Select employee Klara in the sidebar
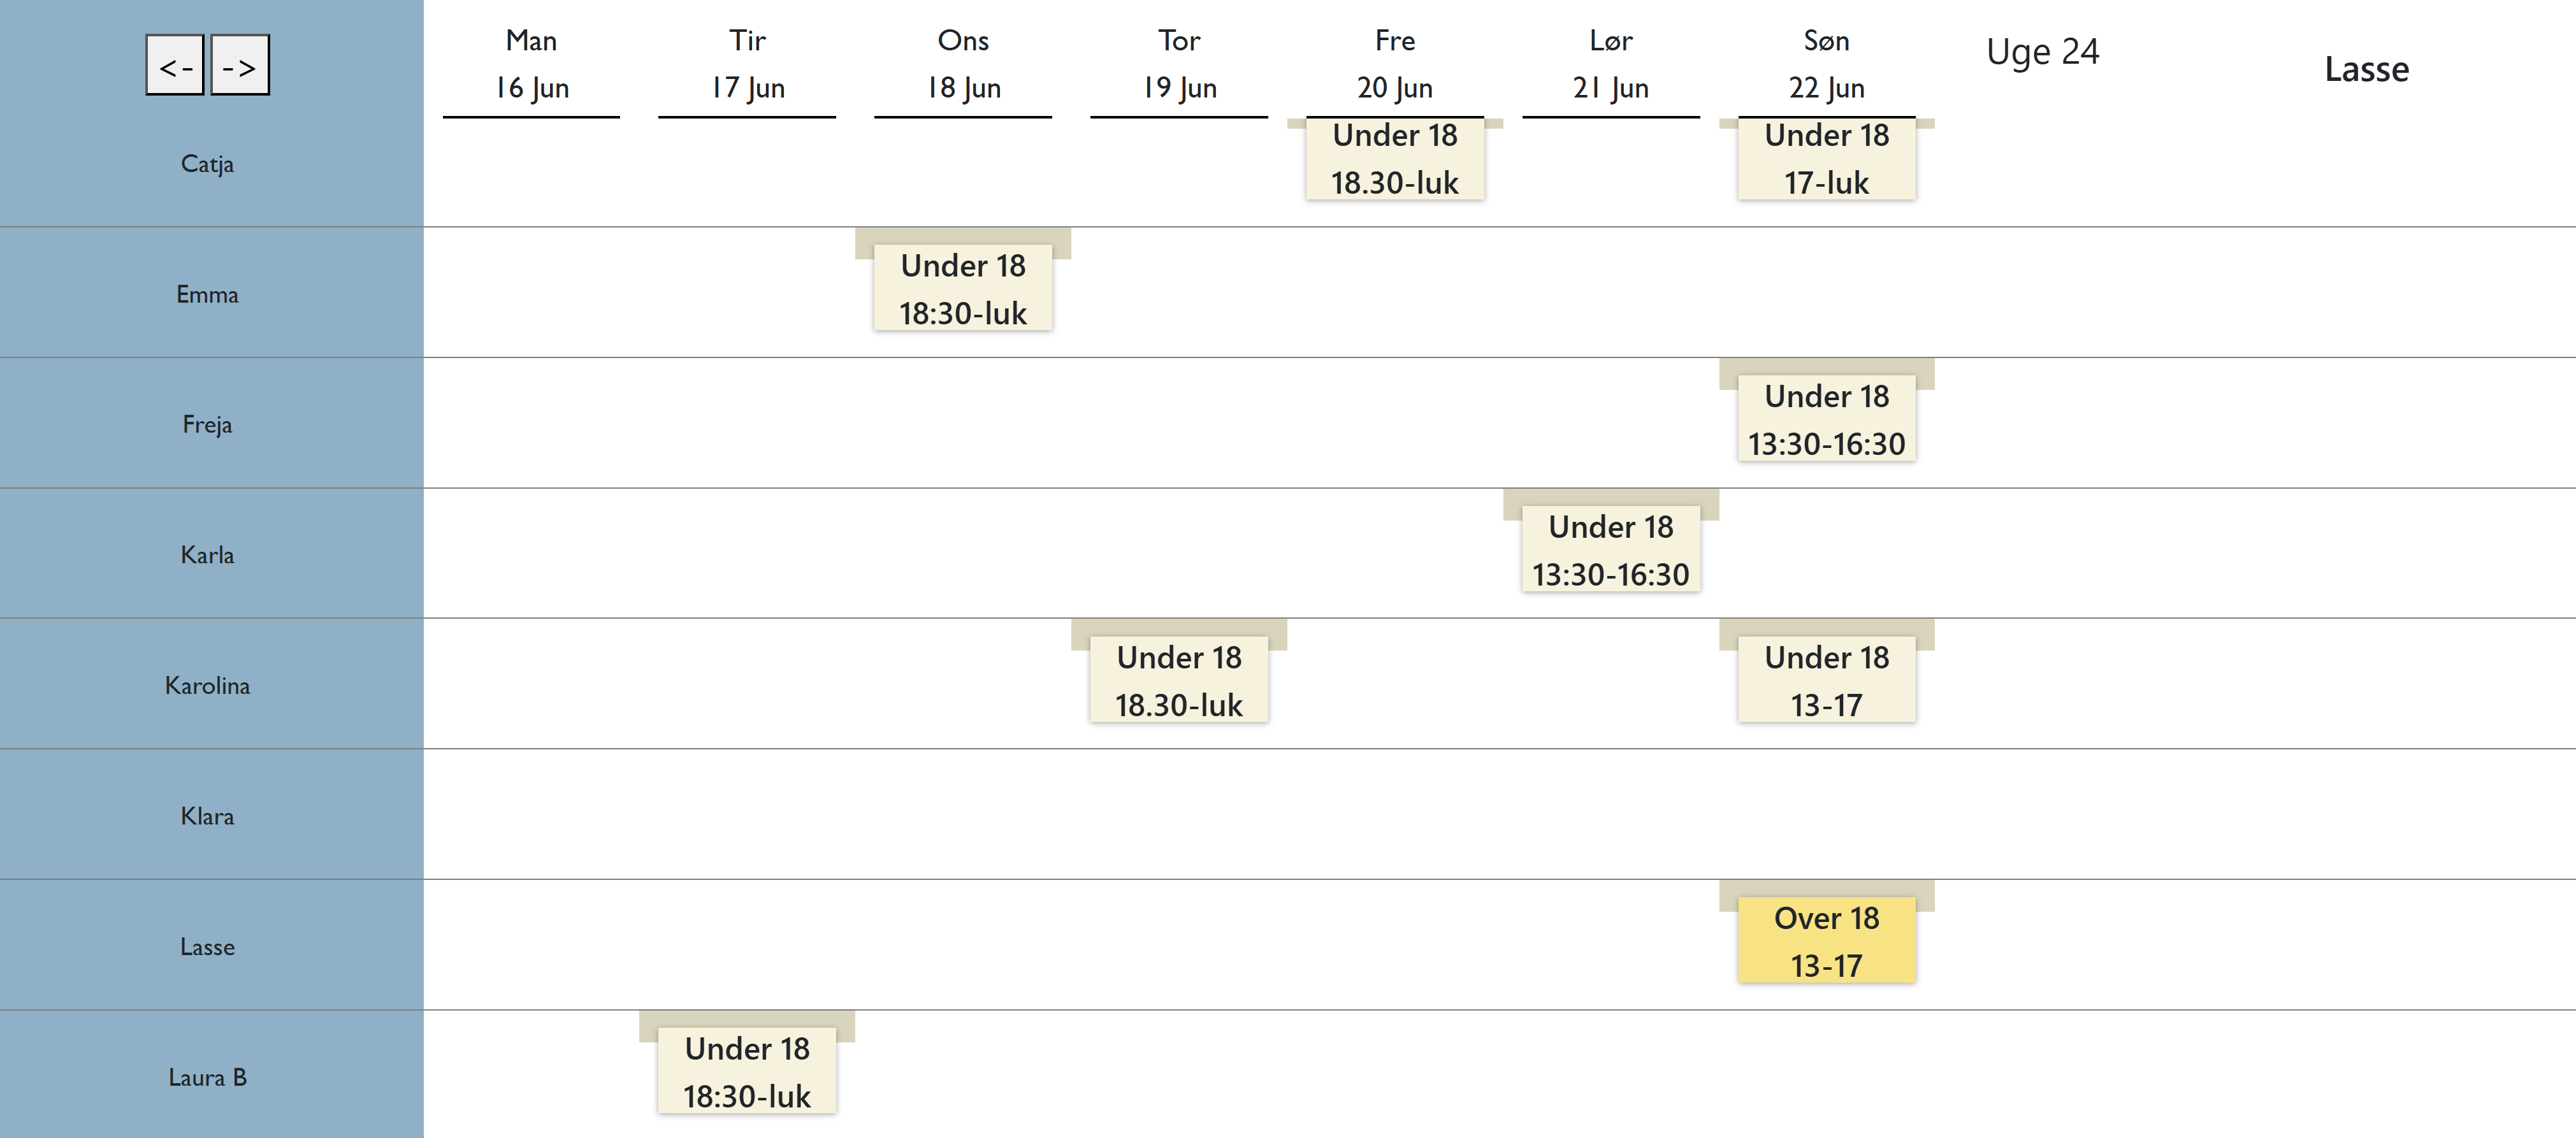 tap(207, 816)
